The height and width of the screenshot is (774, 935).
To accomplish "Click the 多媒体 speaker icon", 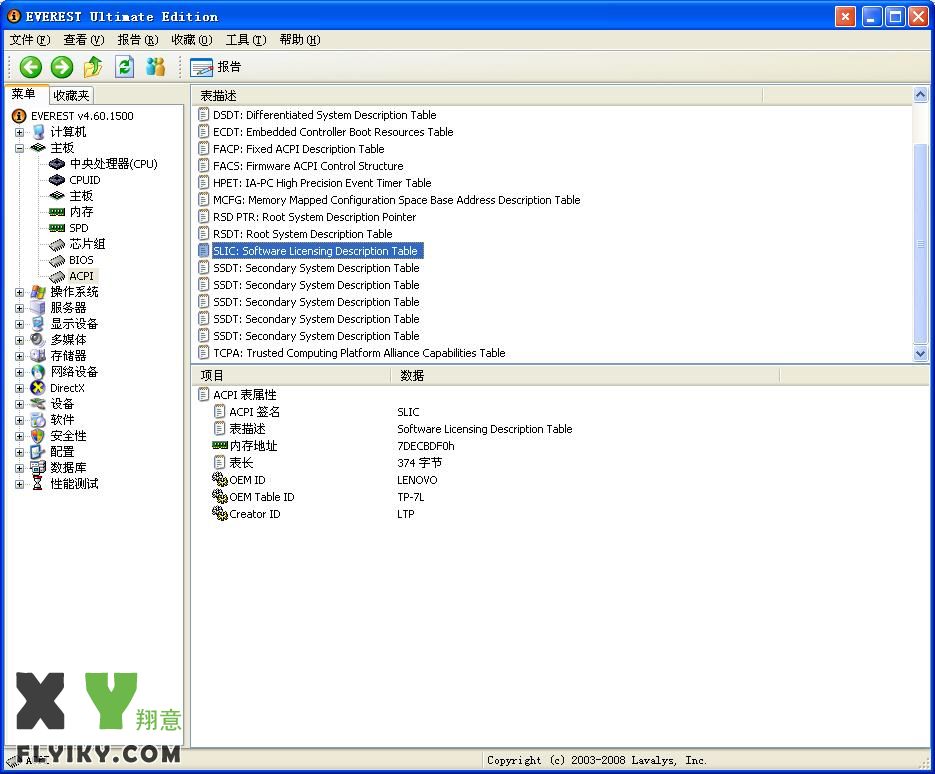I will coord(38,340).
